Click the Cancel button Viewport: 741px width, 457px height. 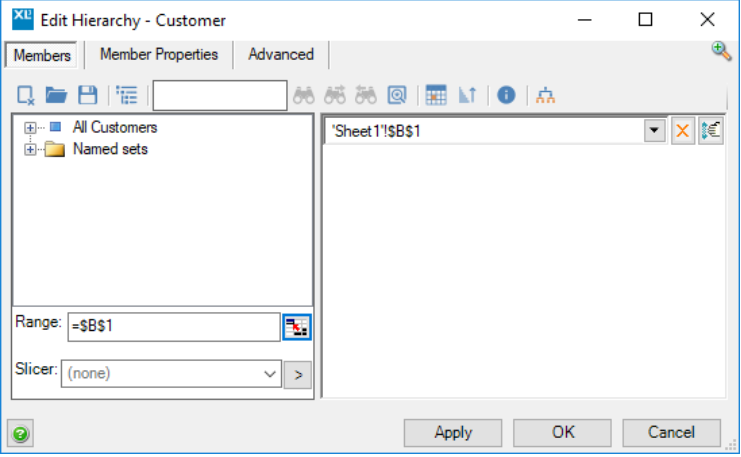(x=672, y=433)
